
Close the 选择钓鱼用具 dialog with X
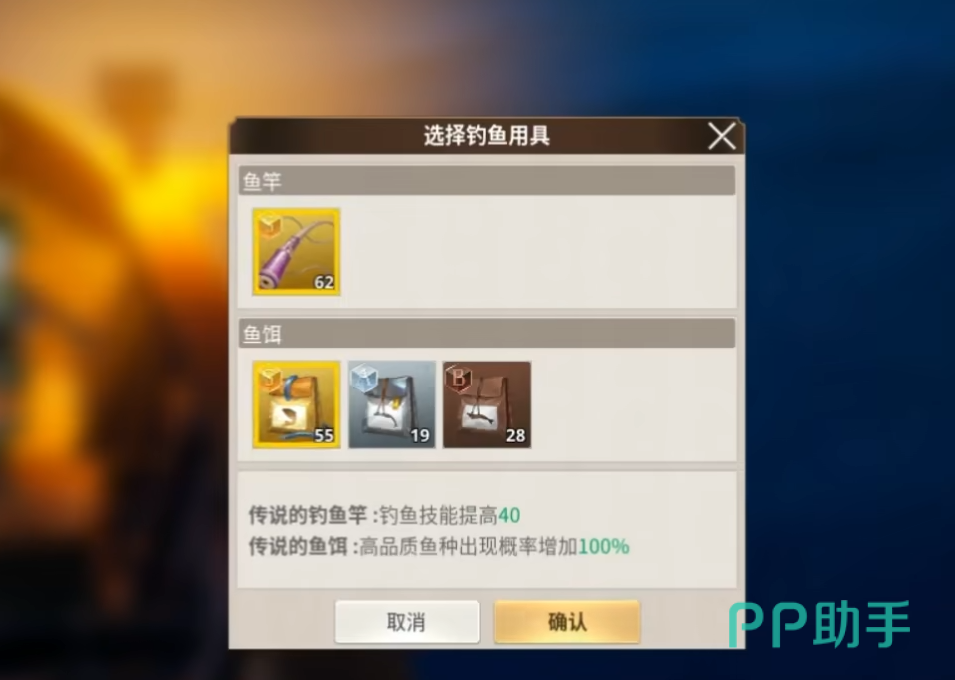pos(722,135)
